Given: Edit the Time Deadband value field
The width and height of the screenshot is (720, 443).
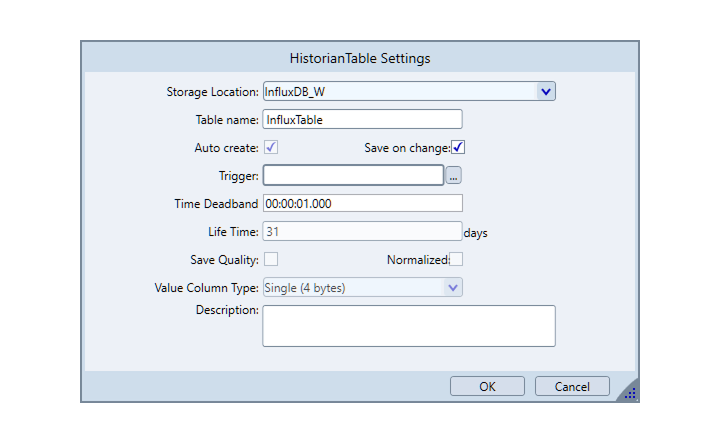Looking at the screenshot, I should (x=362, y=203).
